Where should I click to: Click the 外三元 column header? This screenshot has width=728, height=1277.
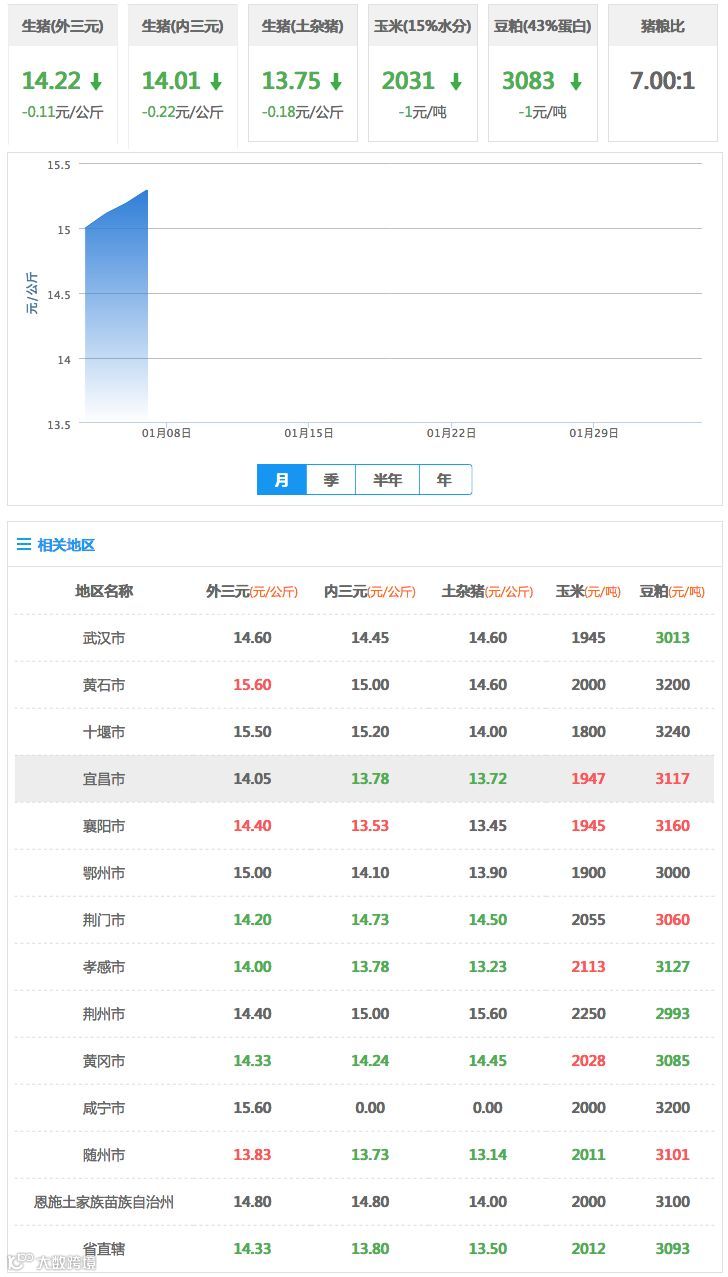(252, 591)
